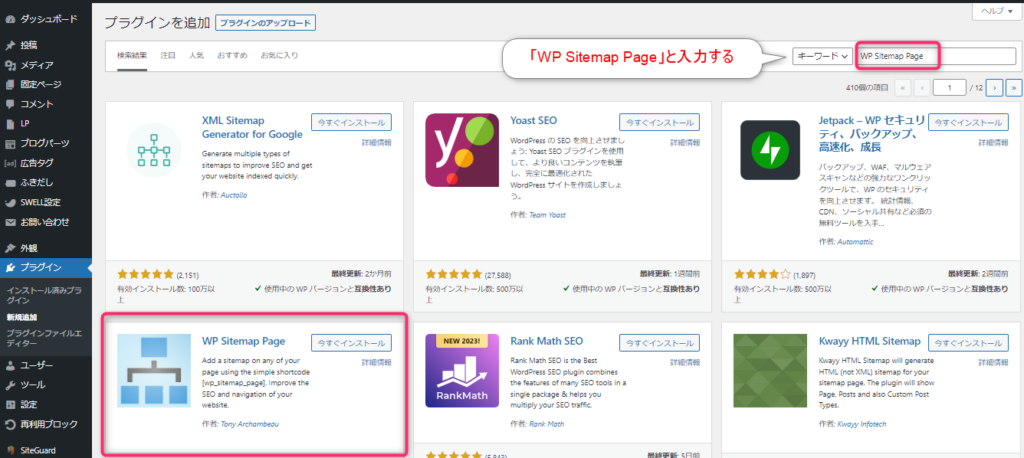Open the お問い合わせ mail icon
Screen dimensions: 1024x458
(10, 221)
